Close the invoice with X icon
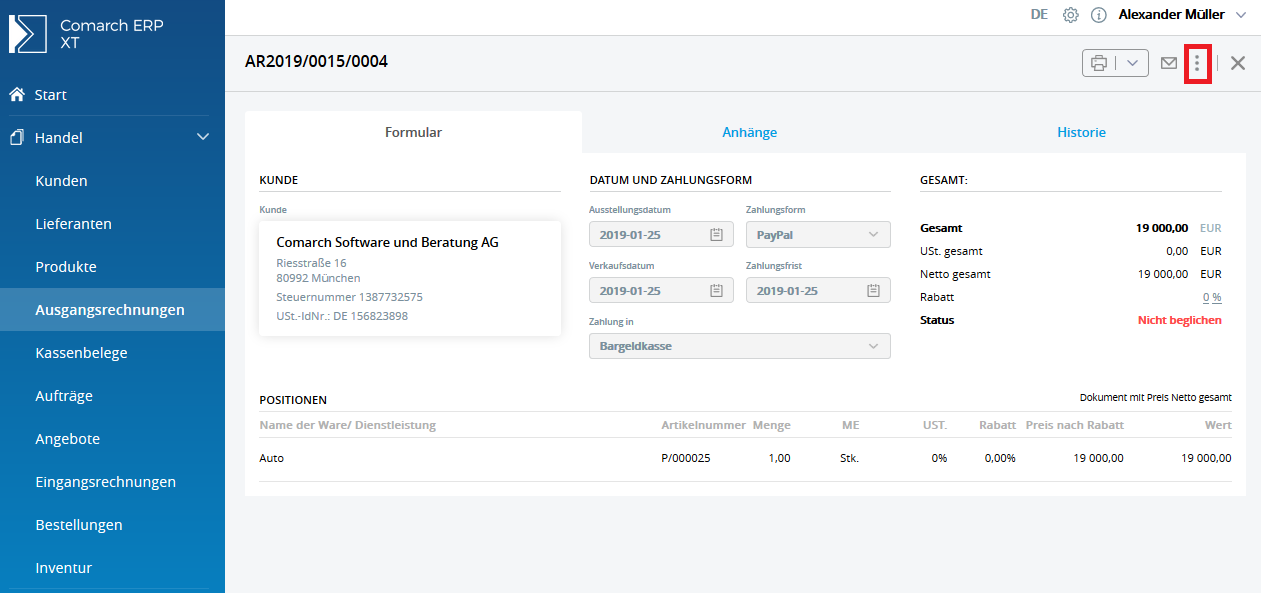The width and height of the screenshot is (1261, 593). tap(1238, 63)
